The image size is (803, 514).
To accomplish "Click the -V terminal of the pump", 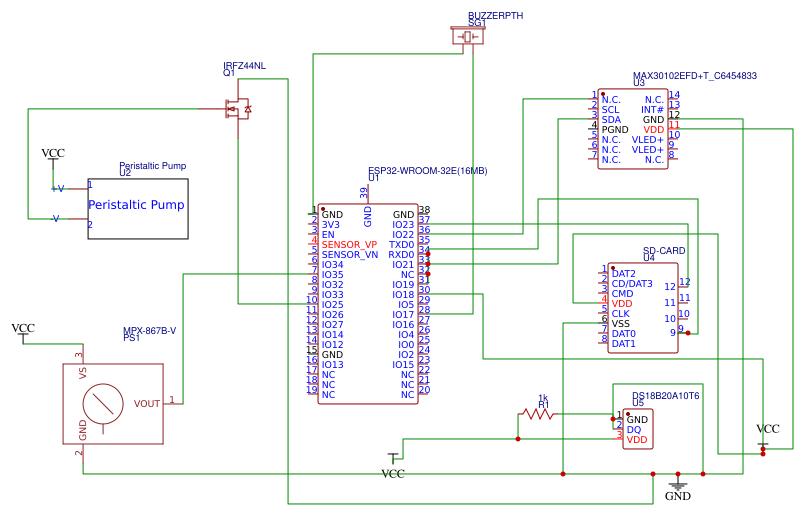I will (x=55, y=219).
